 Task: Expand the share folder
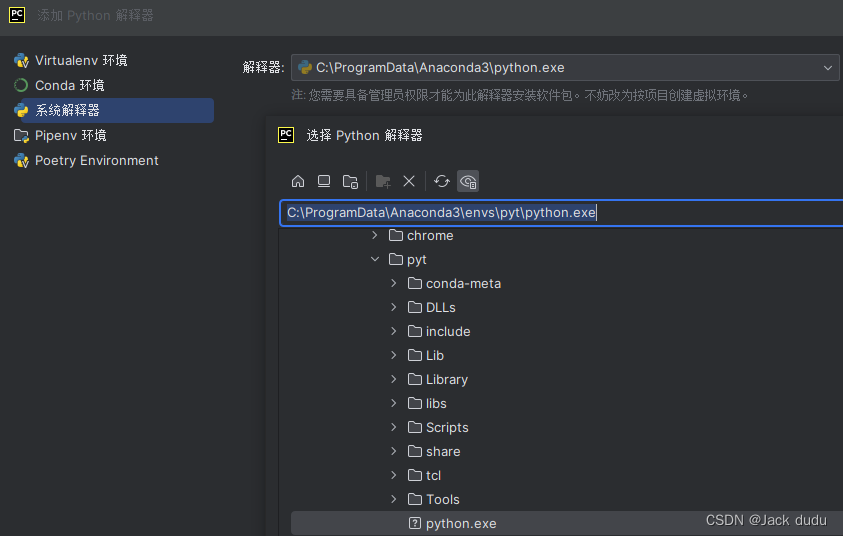[x=394, y=451]
